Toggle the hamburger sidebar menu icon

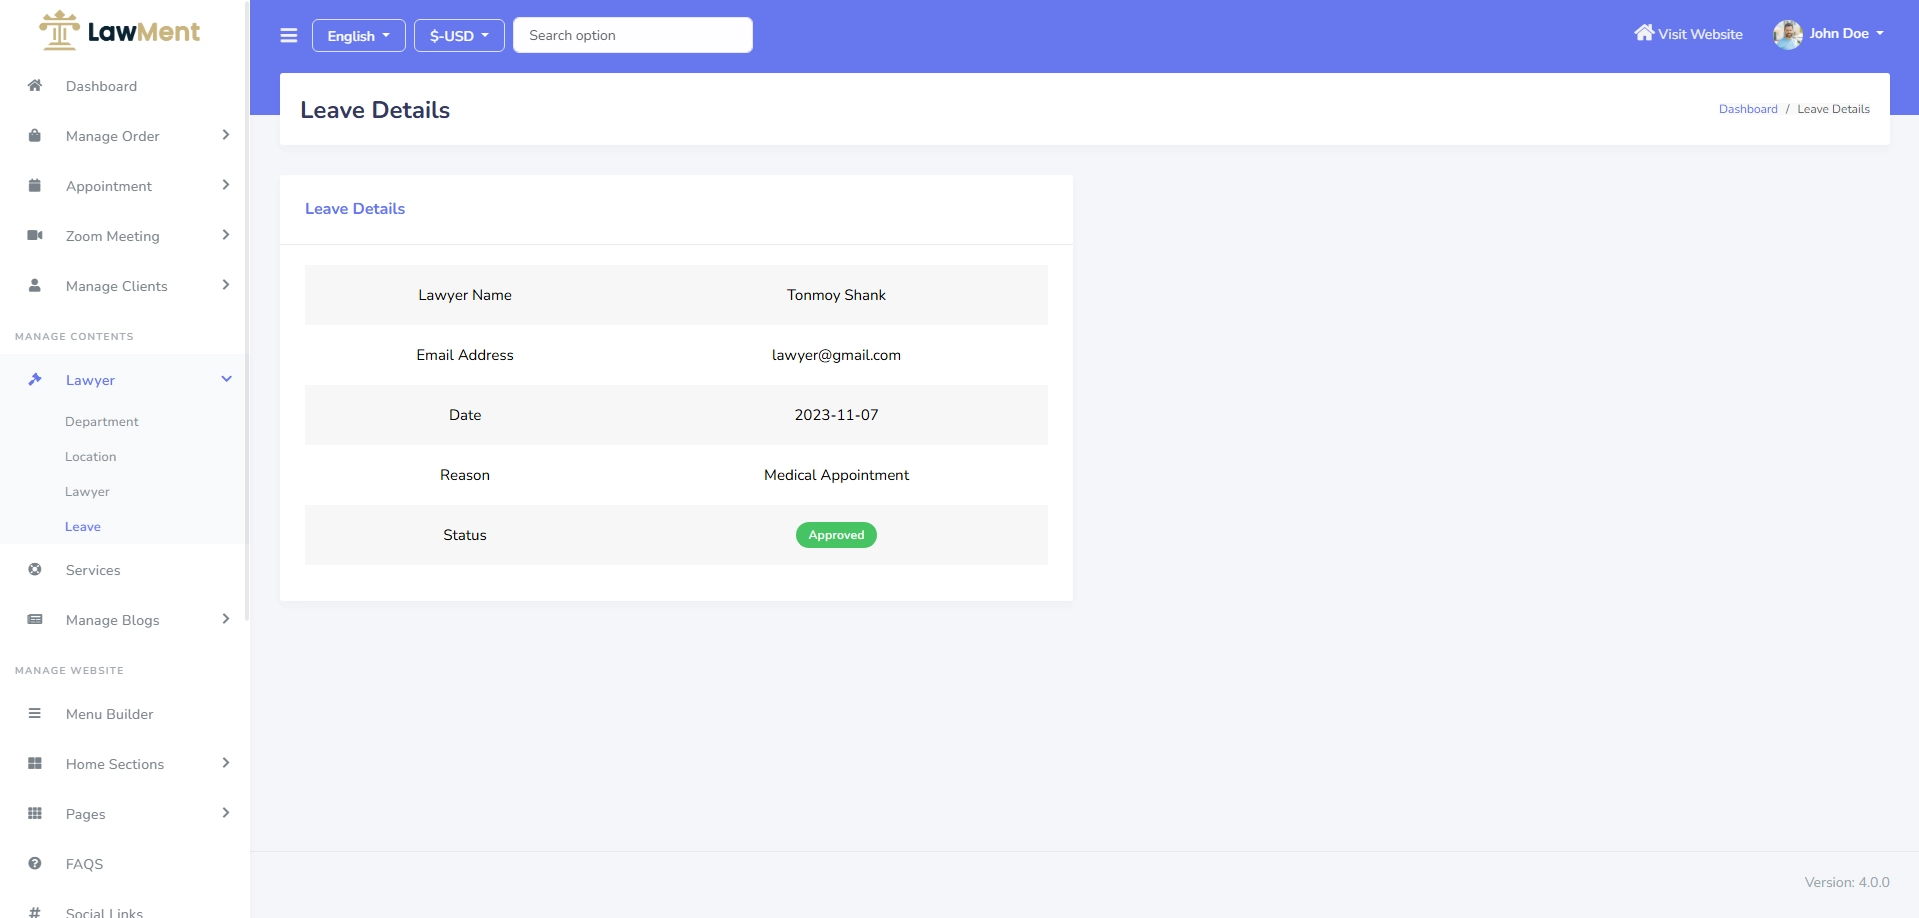289,36
